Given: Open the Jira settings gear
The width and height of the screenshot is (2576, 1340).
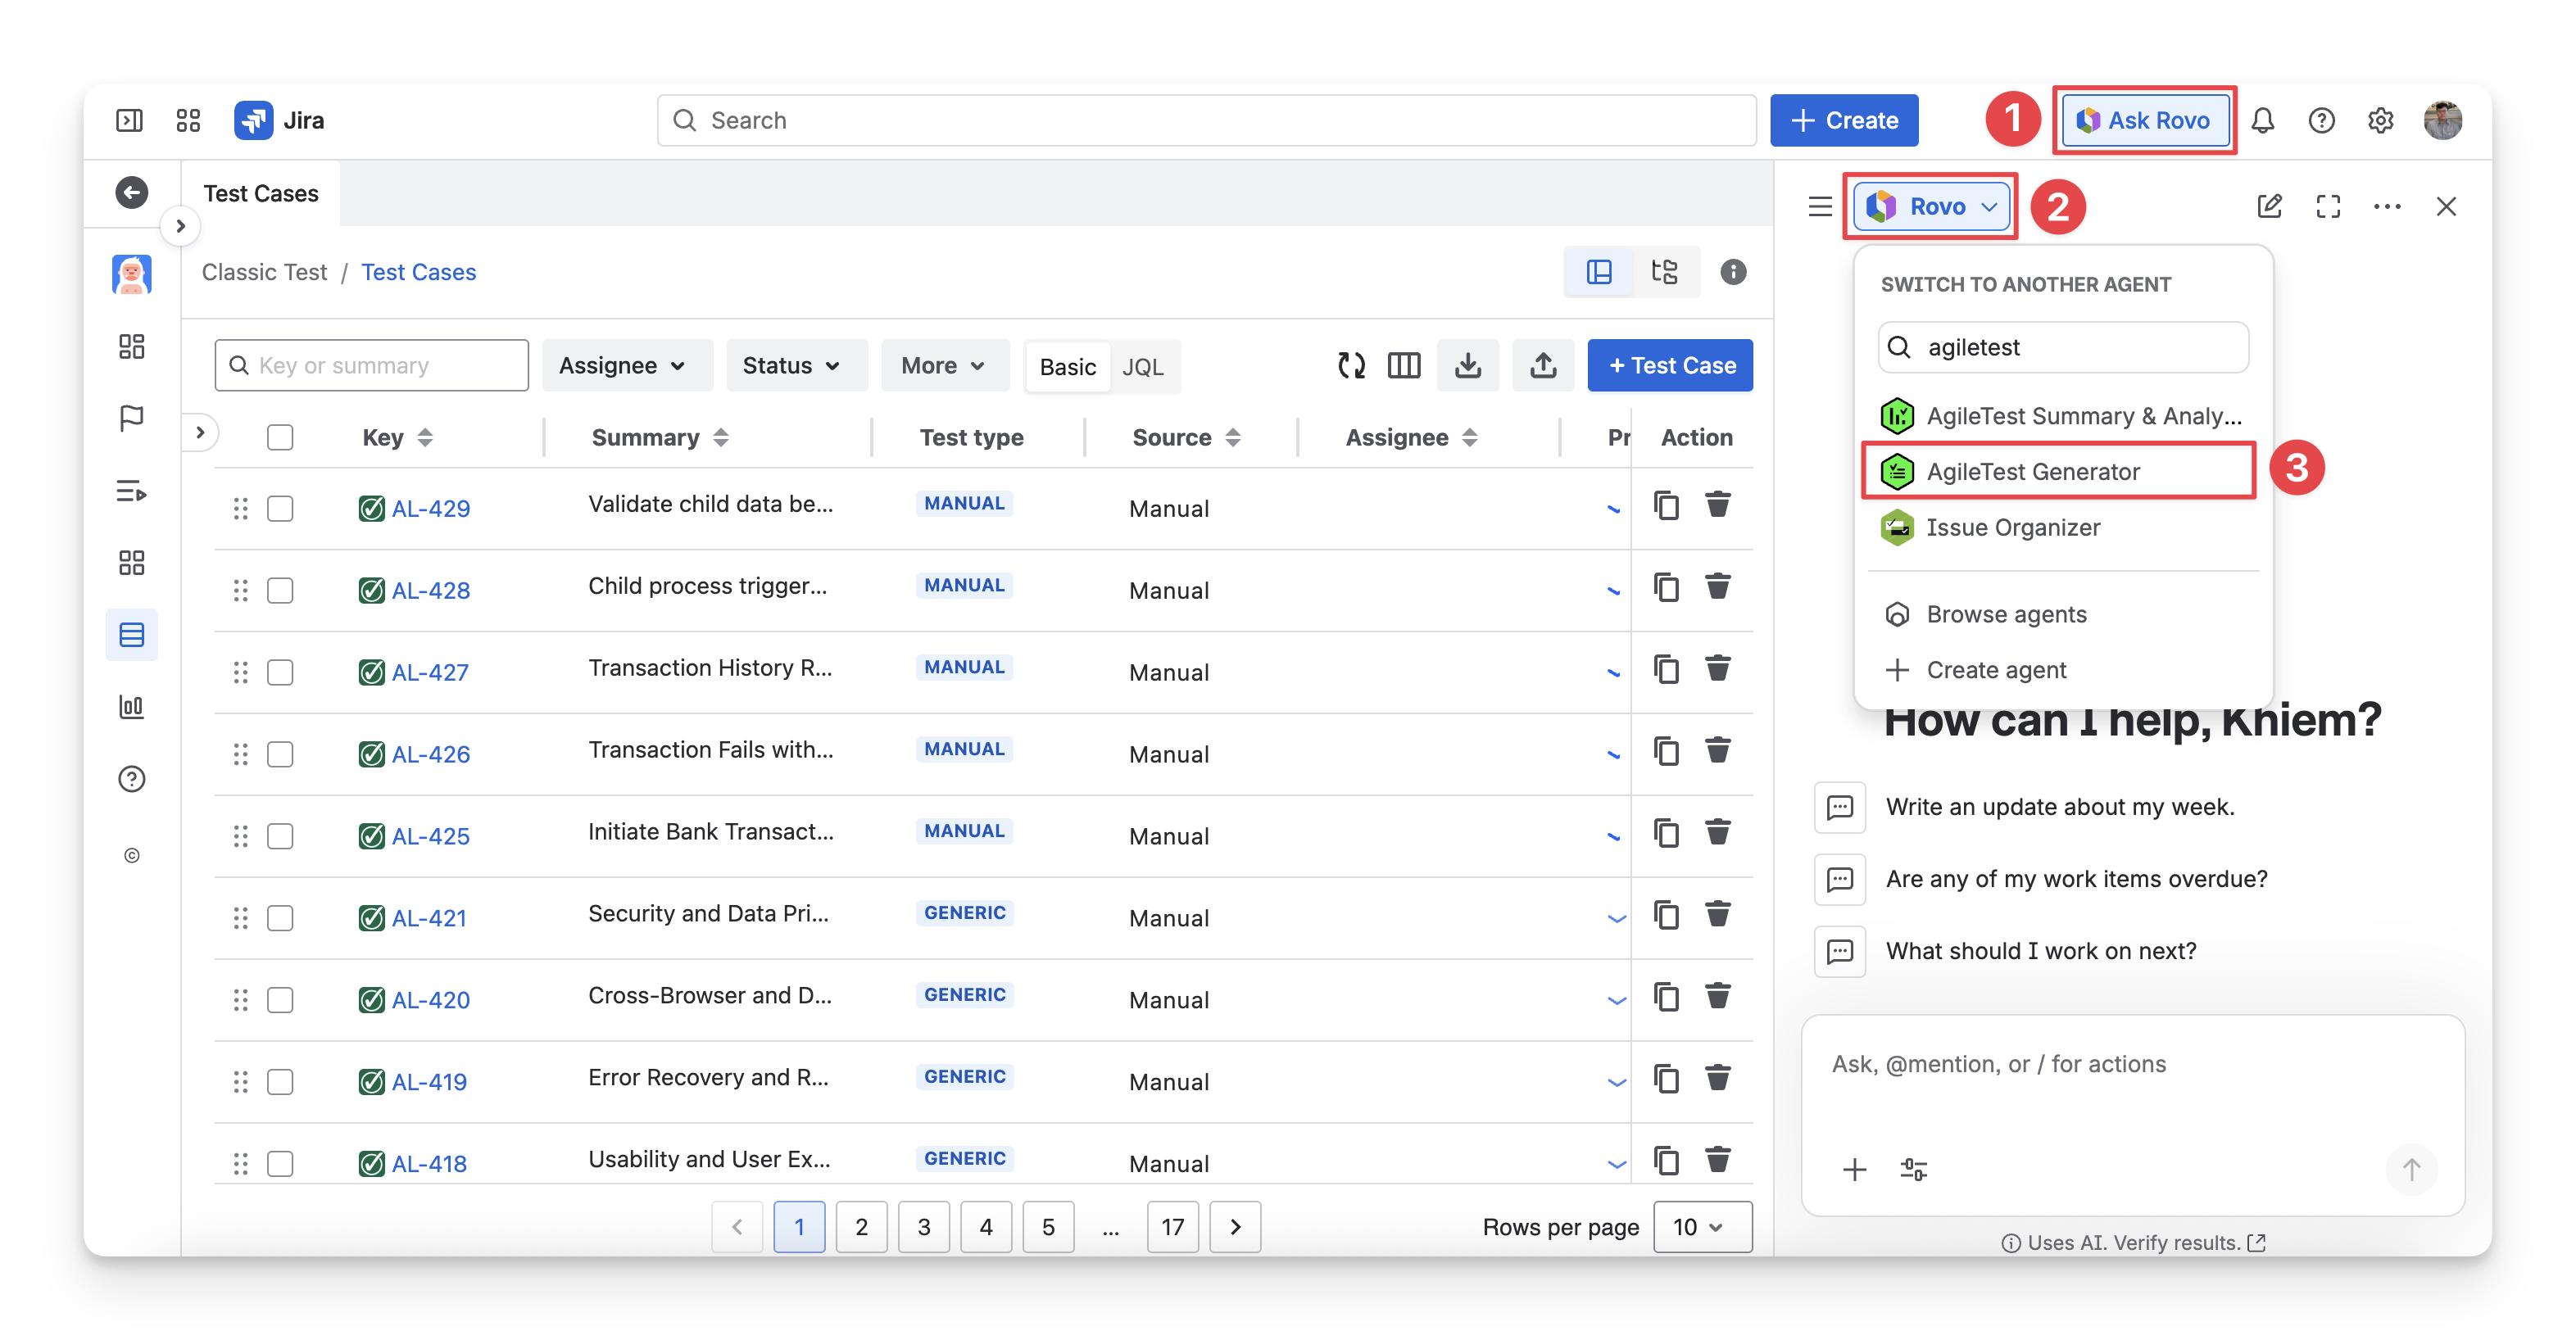Looking at the screenshot, I should coord(2380,121).
